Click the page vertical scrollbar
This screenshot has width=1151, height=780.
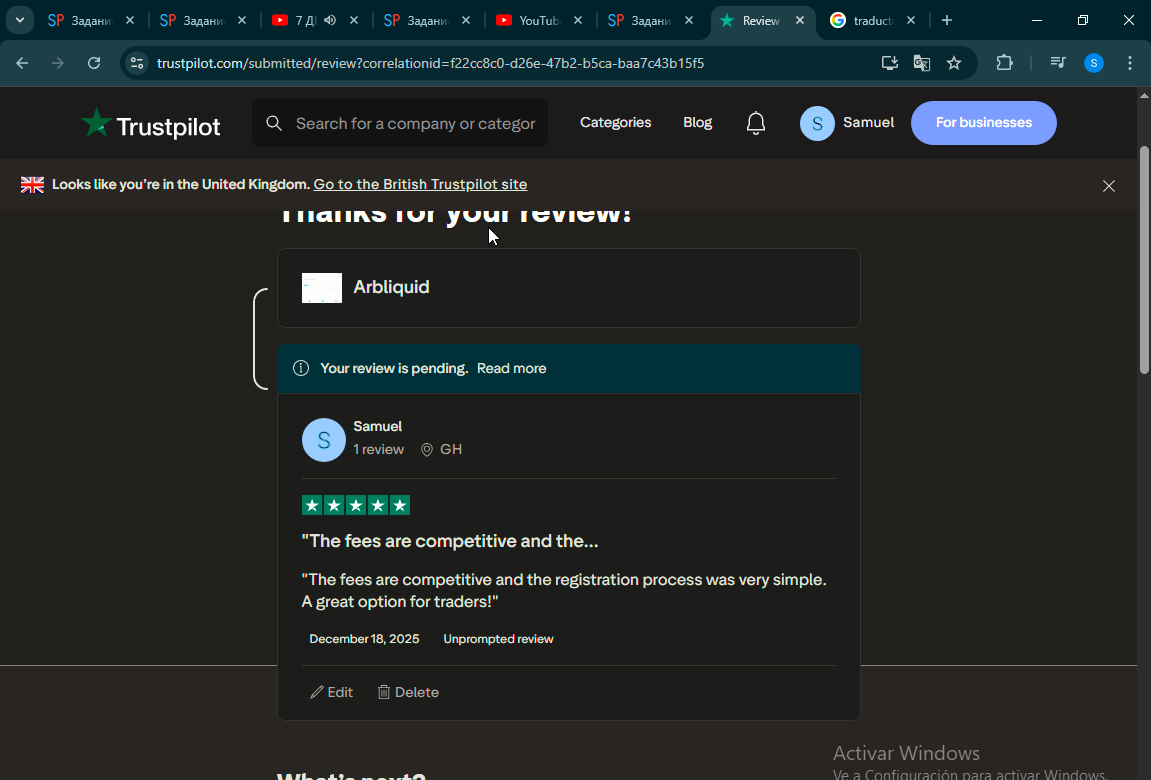pyautogui.click(x=1144, y=260)
